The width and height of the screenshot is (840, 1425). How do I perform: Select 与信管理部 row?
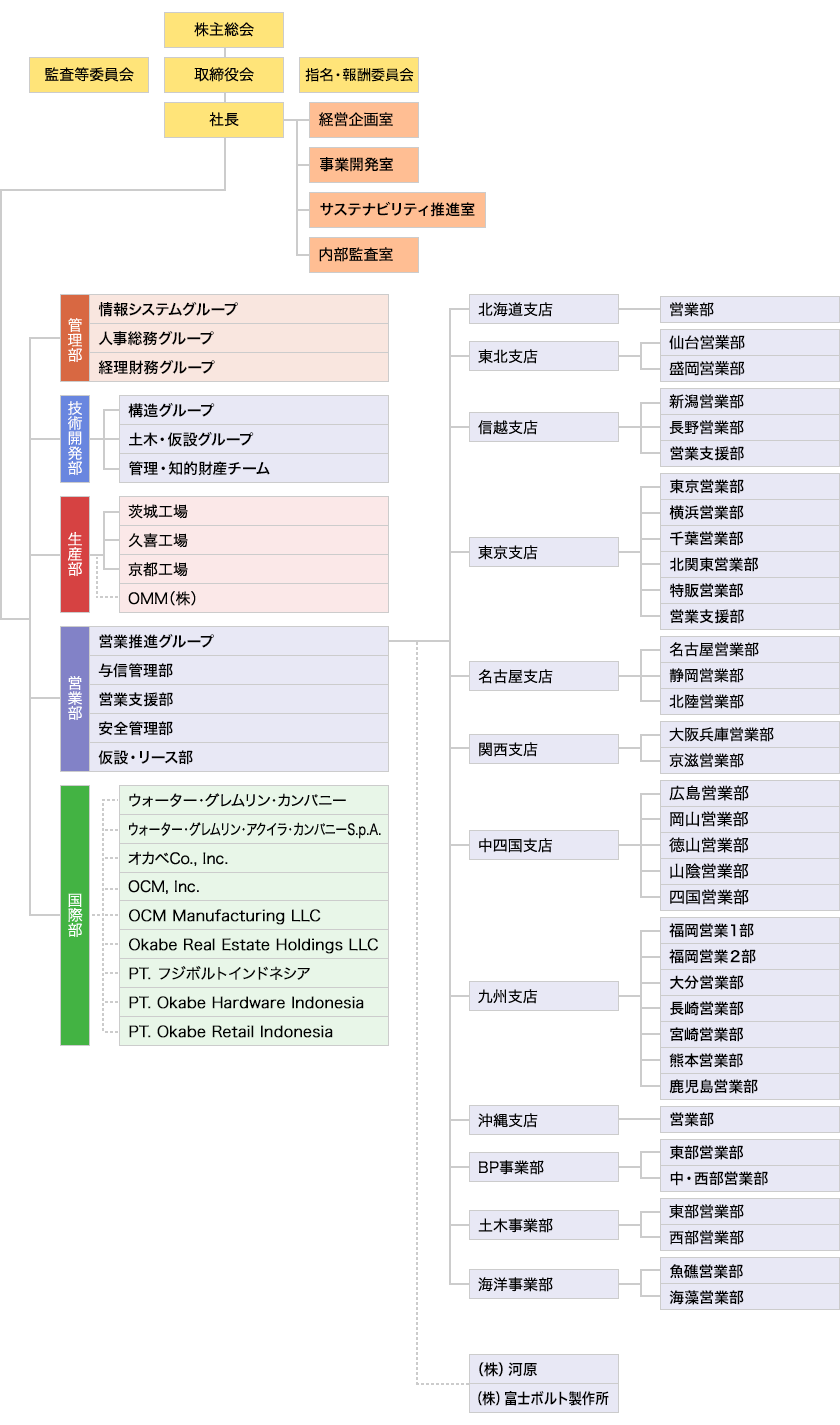coord(239,670)
